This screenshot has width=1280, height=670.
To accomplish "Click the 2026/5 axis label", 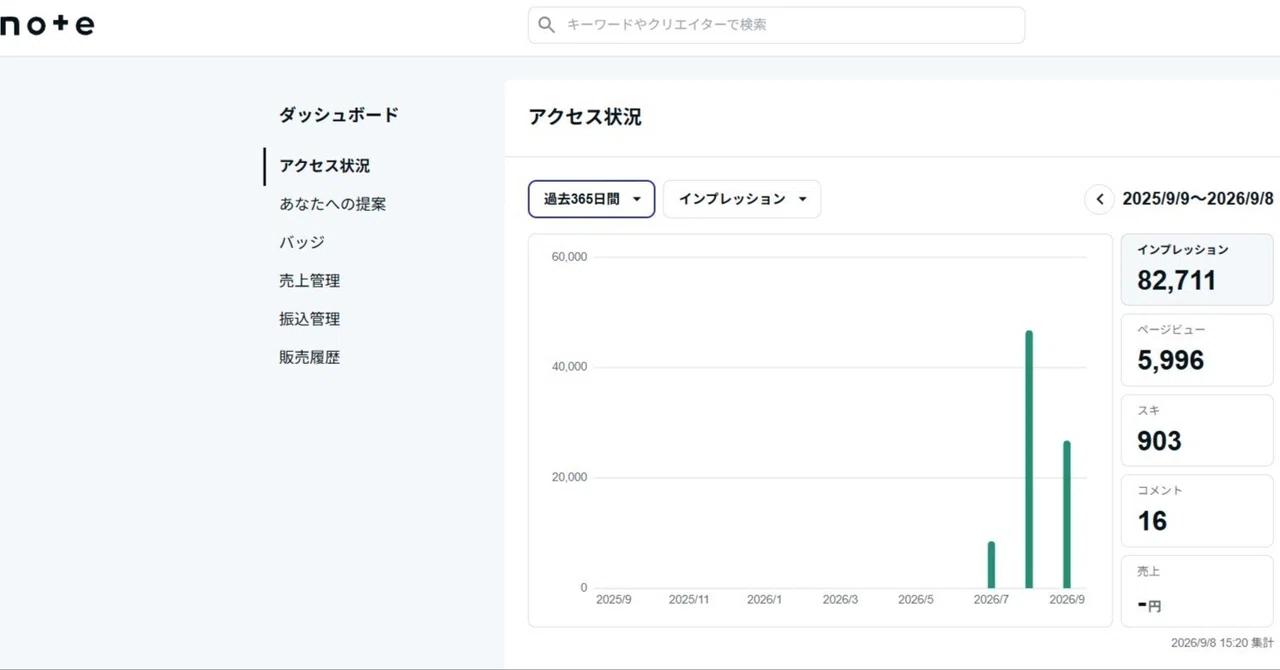I will tap(916, 600).
